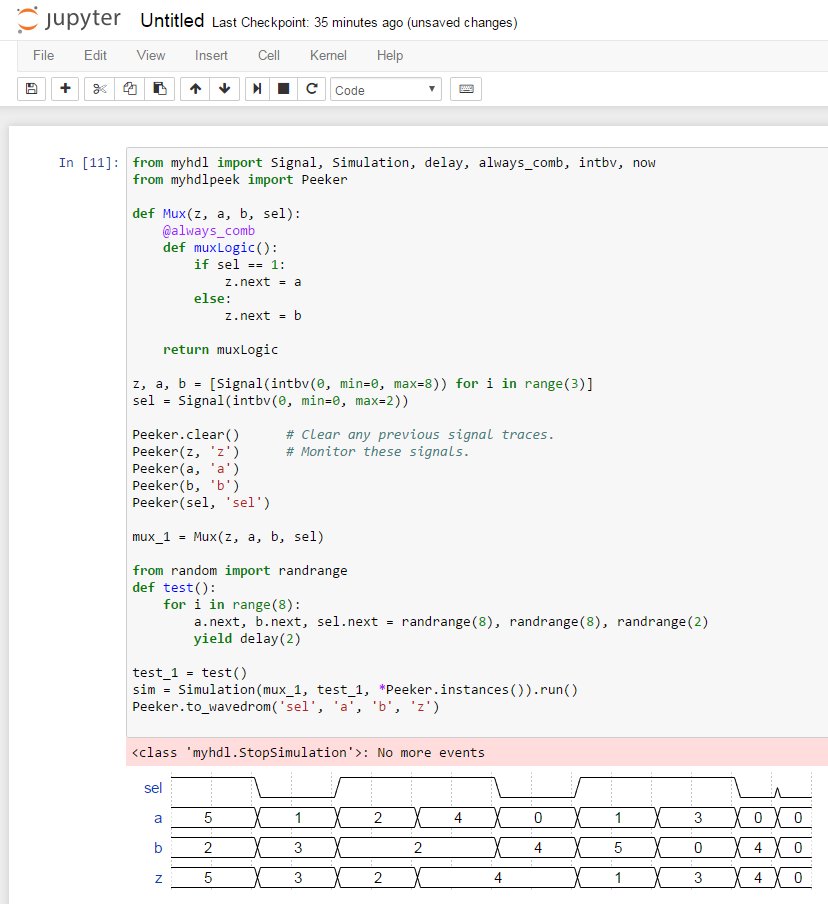Viewport: 828px width, 904px height.
Task: Move selected cell down with the arrow icon
Action: (x=225, y=89)
